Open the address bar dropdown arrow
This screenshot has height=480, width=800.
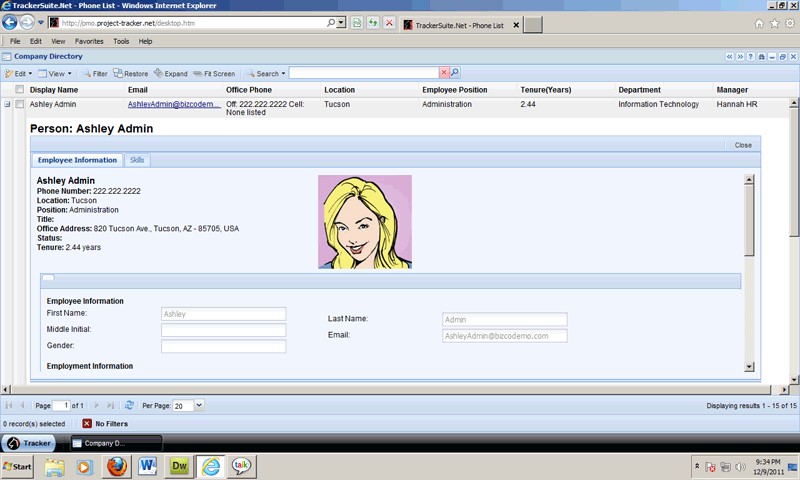[341, 23]
